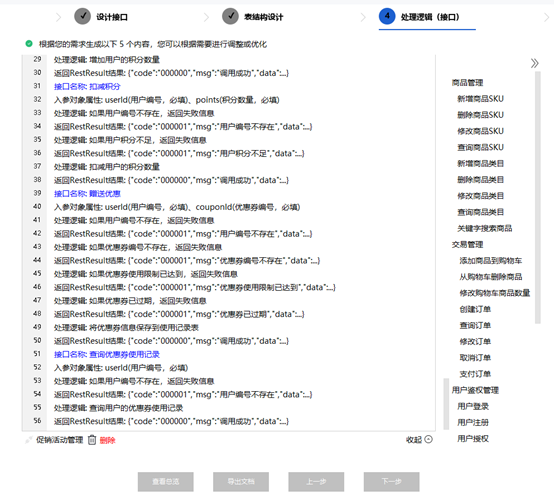The image size is (554, 495).
Task: Click the red 删除 link
Action: pyautogui.click(x=108, y=440)
